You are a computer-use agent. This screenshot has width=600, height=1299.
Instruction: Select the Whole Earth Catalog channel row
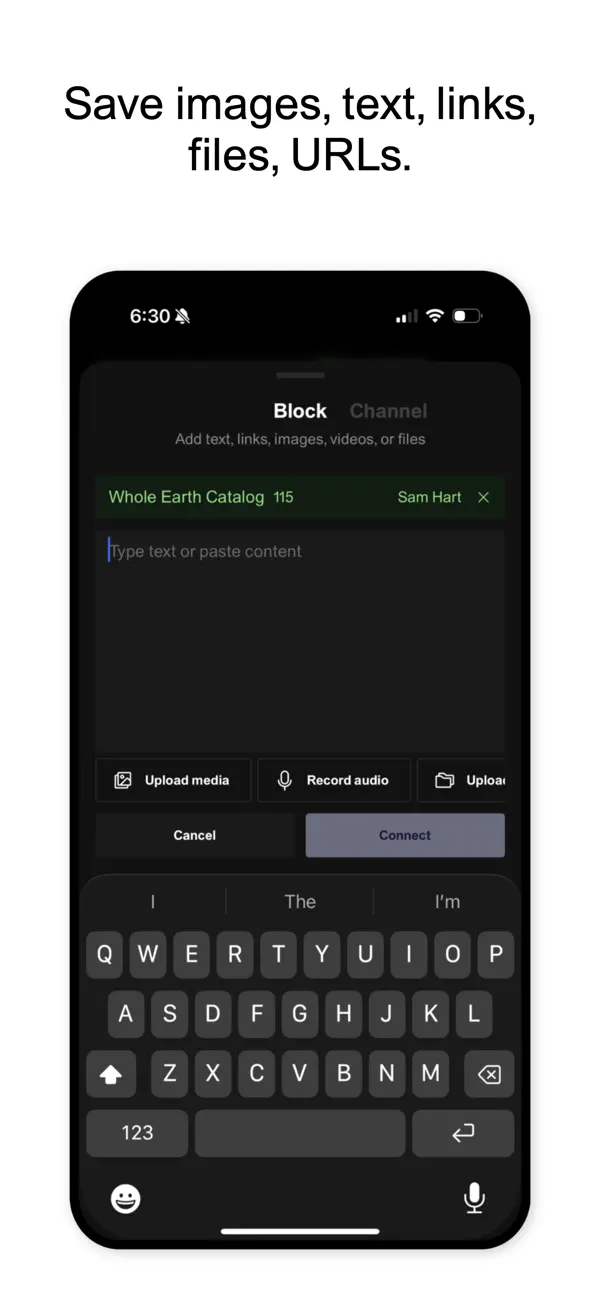tap(300, 497)
